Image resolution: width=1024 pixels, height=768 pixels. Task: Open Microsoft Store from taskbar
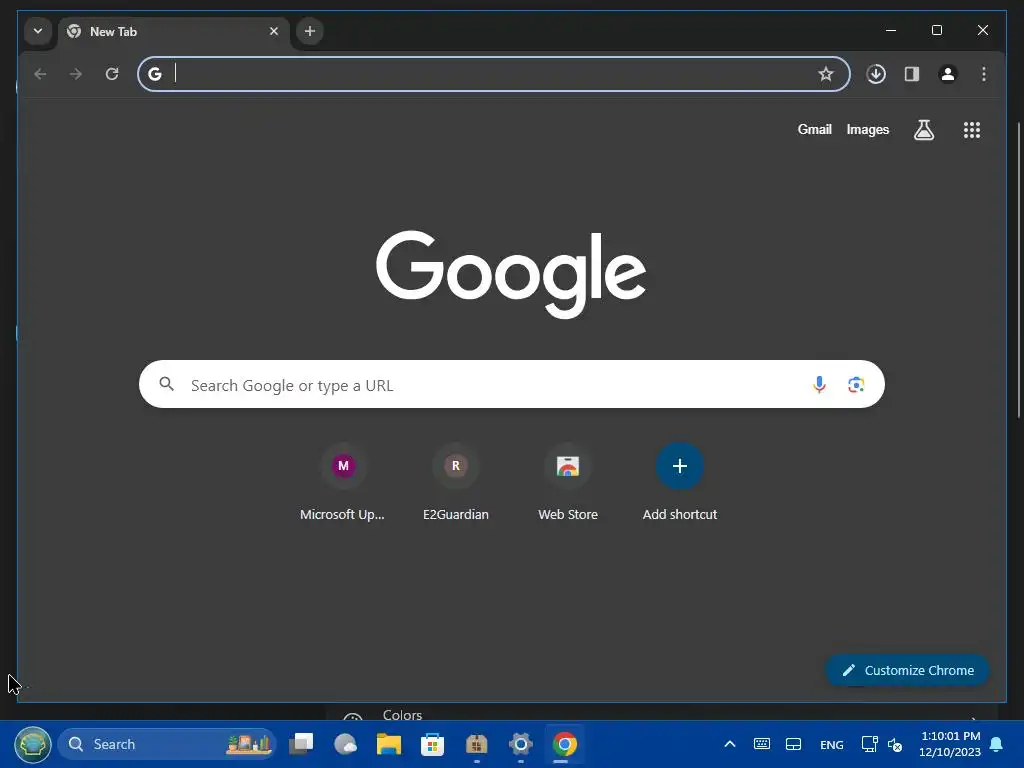(x=432, y=744)
